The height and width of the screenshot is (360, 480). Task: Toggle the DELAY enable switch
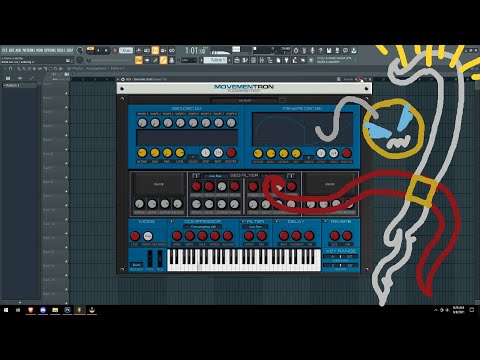point(276,221)
